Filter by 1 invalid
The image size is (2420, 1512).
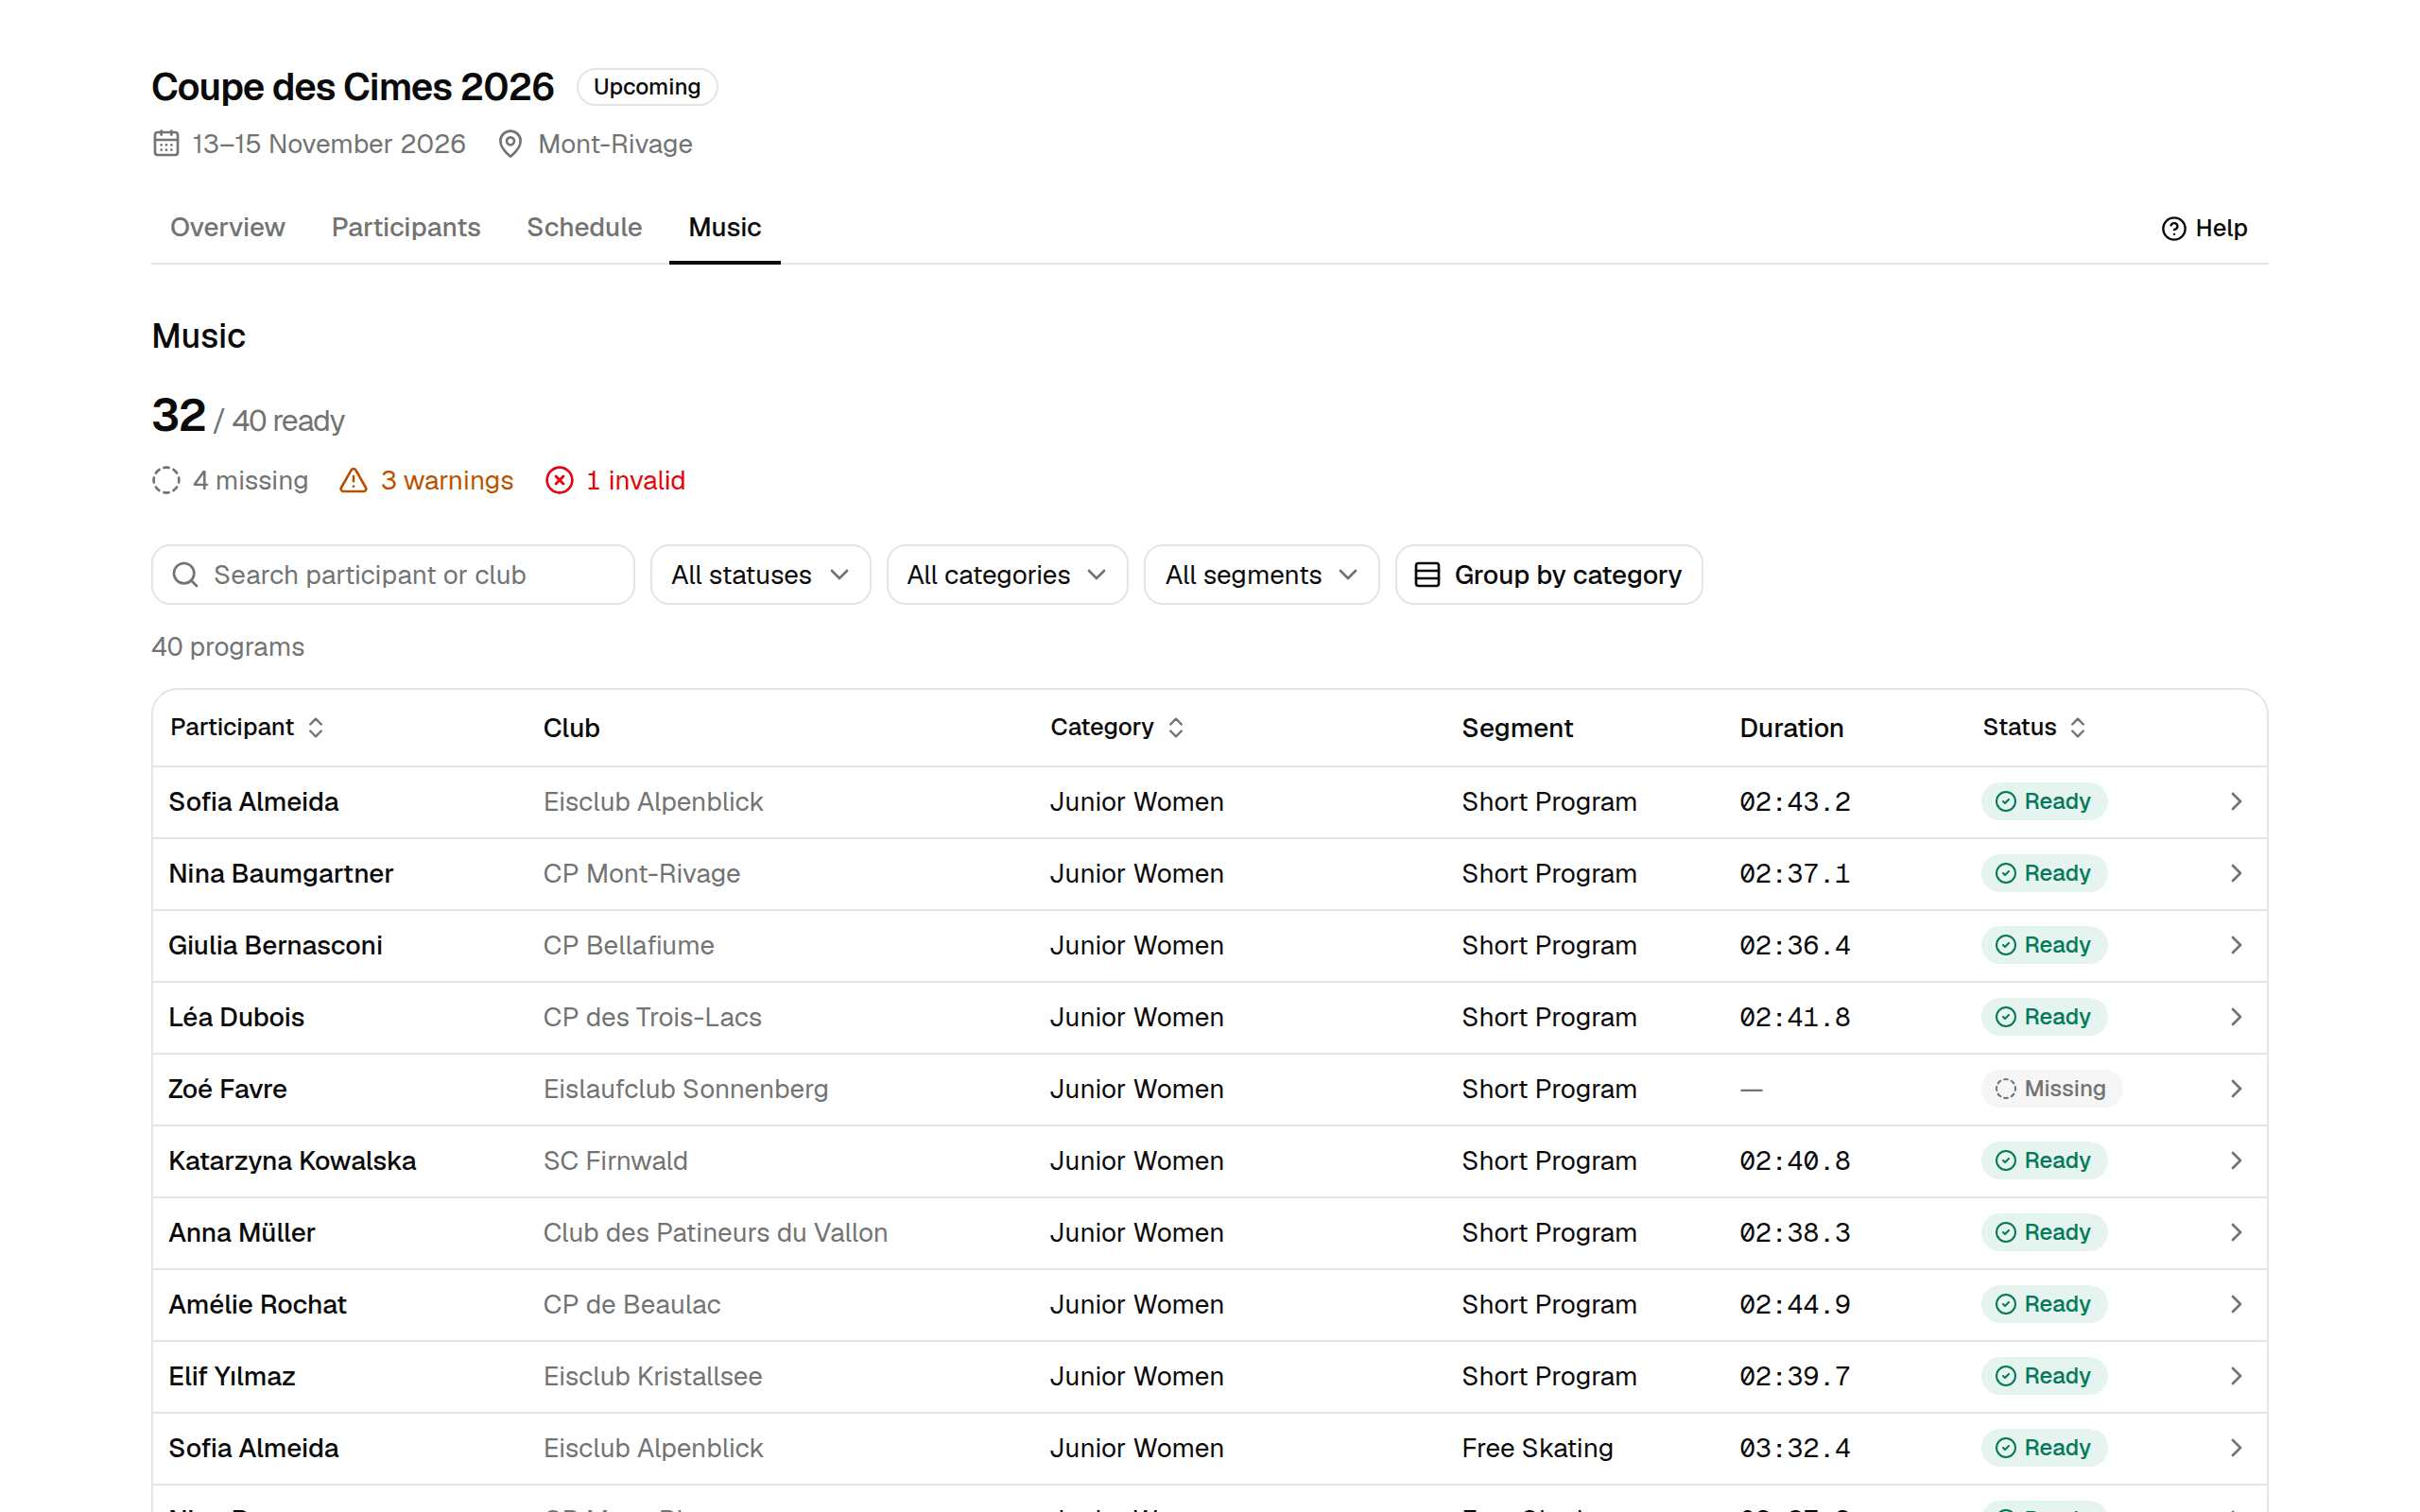(x=615, y=481)
